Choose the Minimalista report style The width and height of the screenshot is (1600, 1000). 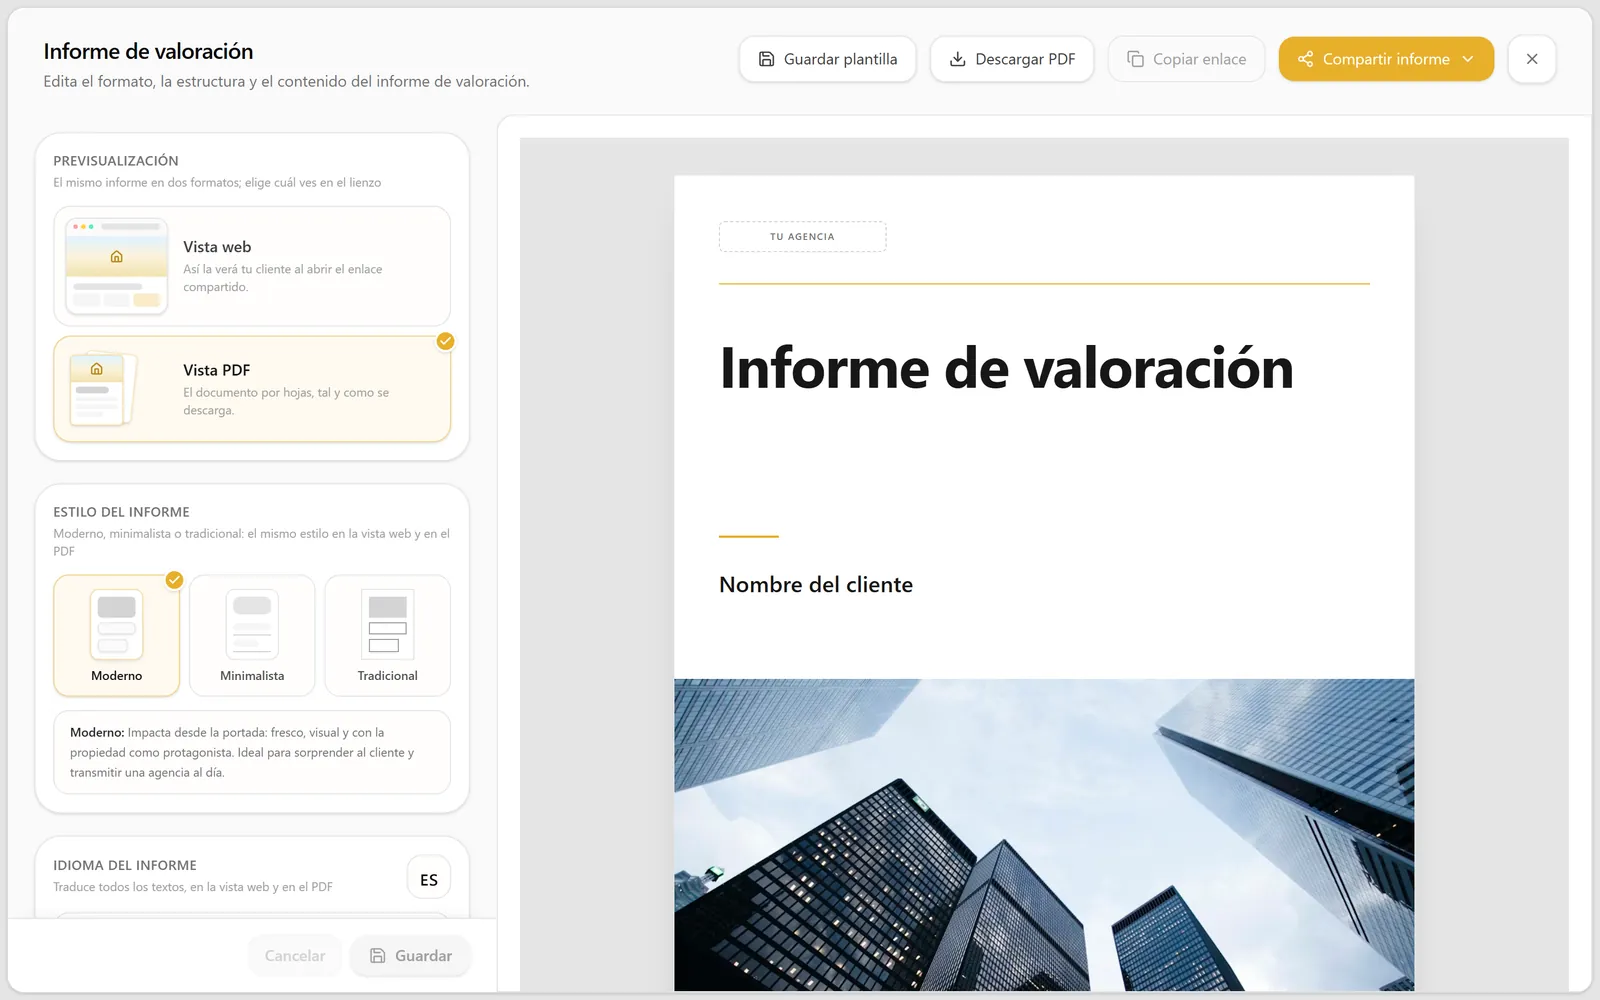tap(252, 635)
